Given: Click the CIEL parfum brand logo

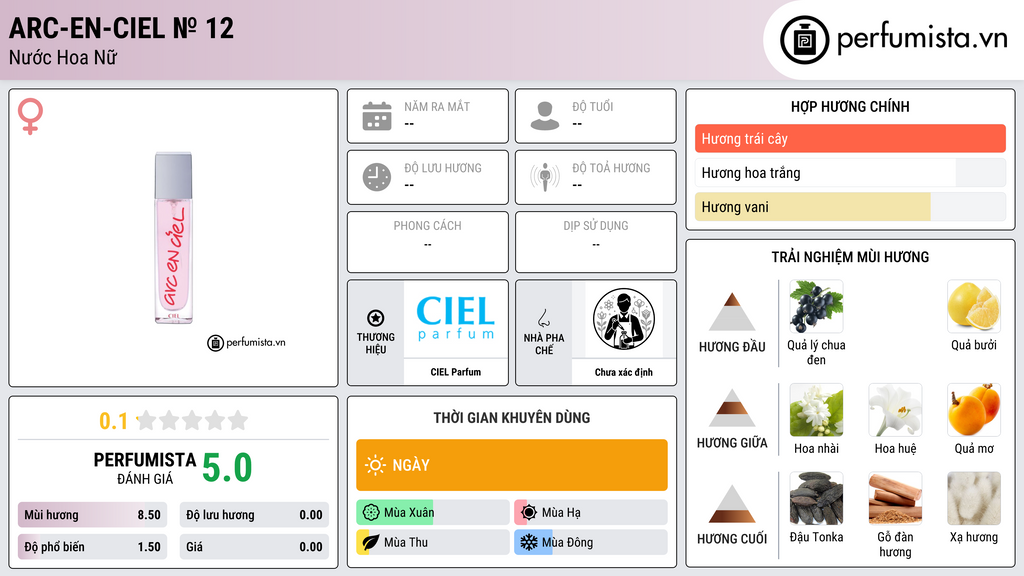Looking at the screenshot, I should (456, 318).
